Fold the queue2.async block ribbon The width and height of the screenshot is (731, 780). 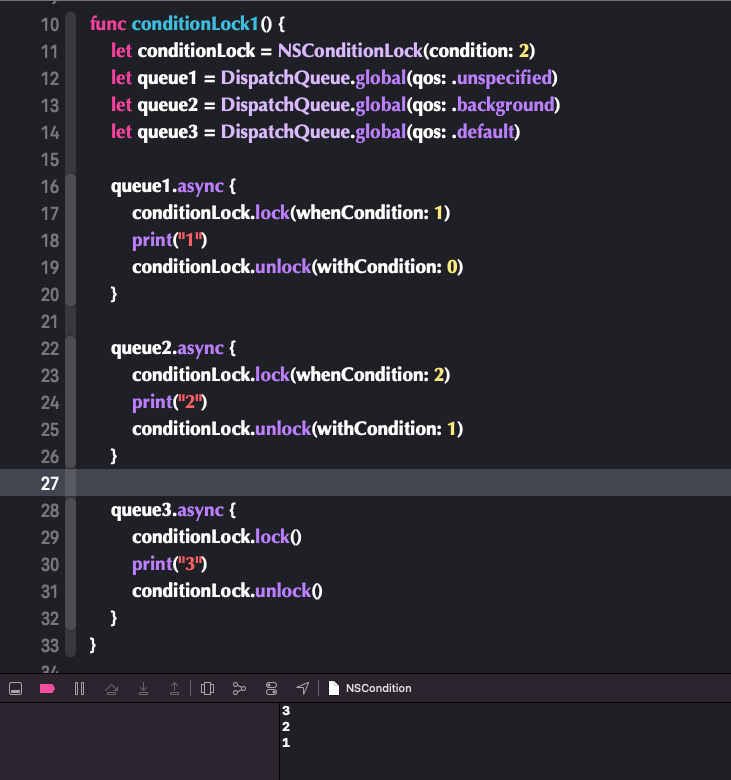(71, 402)
